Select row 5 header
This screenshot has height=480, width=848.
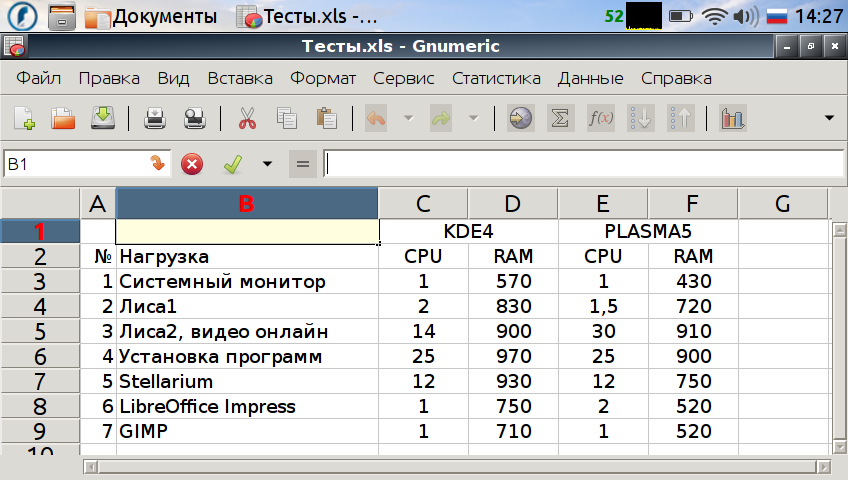coord(40,331)
